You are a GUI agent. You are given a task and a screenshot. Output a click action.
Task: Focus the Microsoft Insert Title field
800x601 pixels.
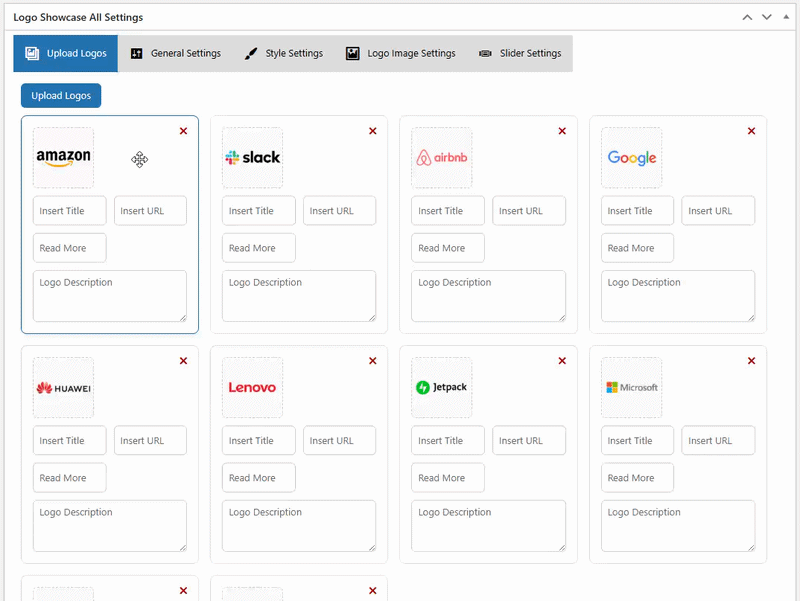pyautogui.click(x=637, y=440)
